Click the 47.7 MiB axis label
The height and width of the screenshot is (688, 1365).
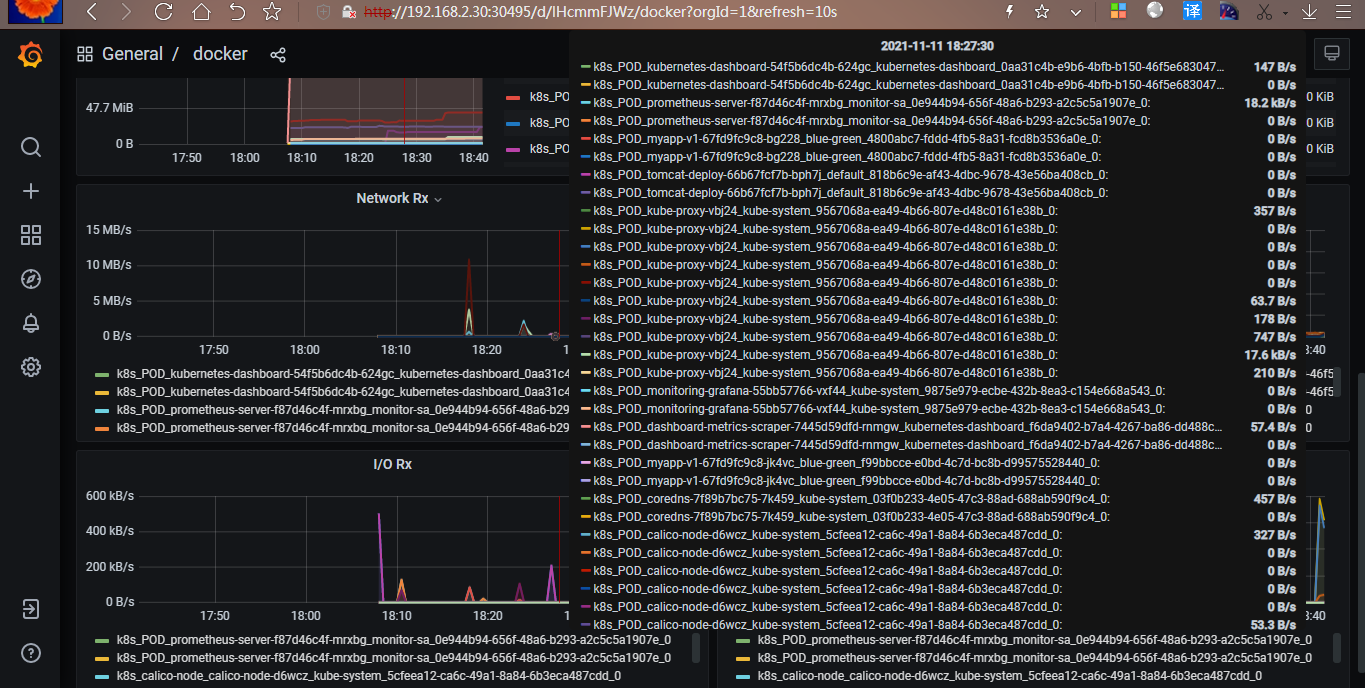[110, 107]
